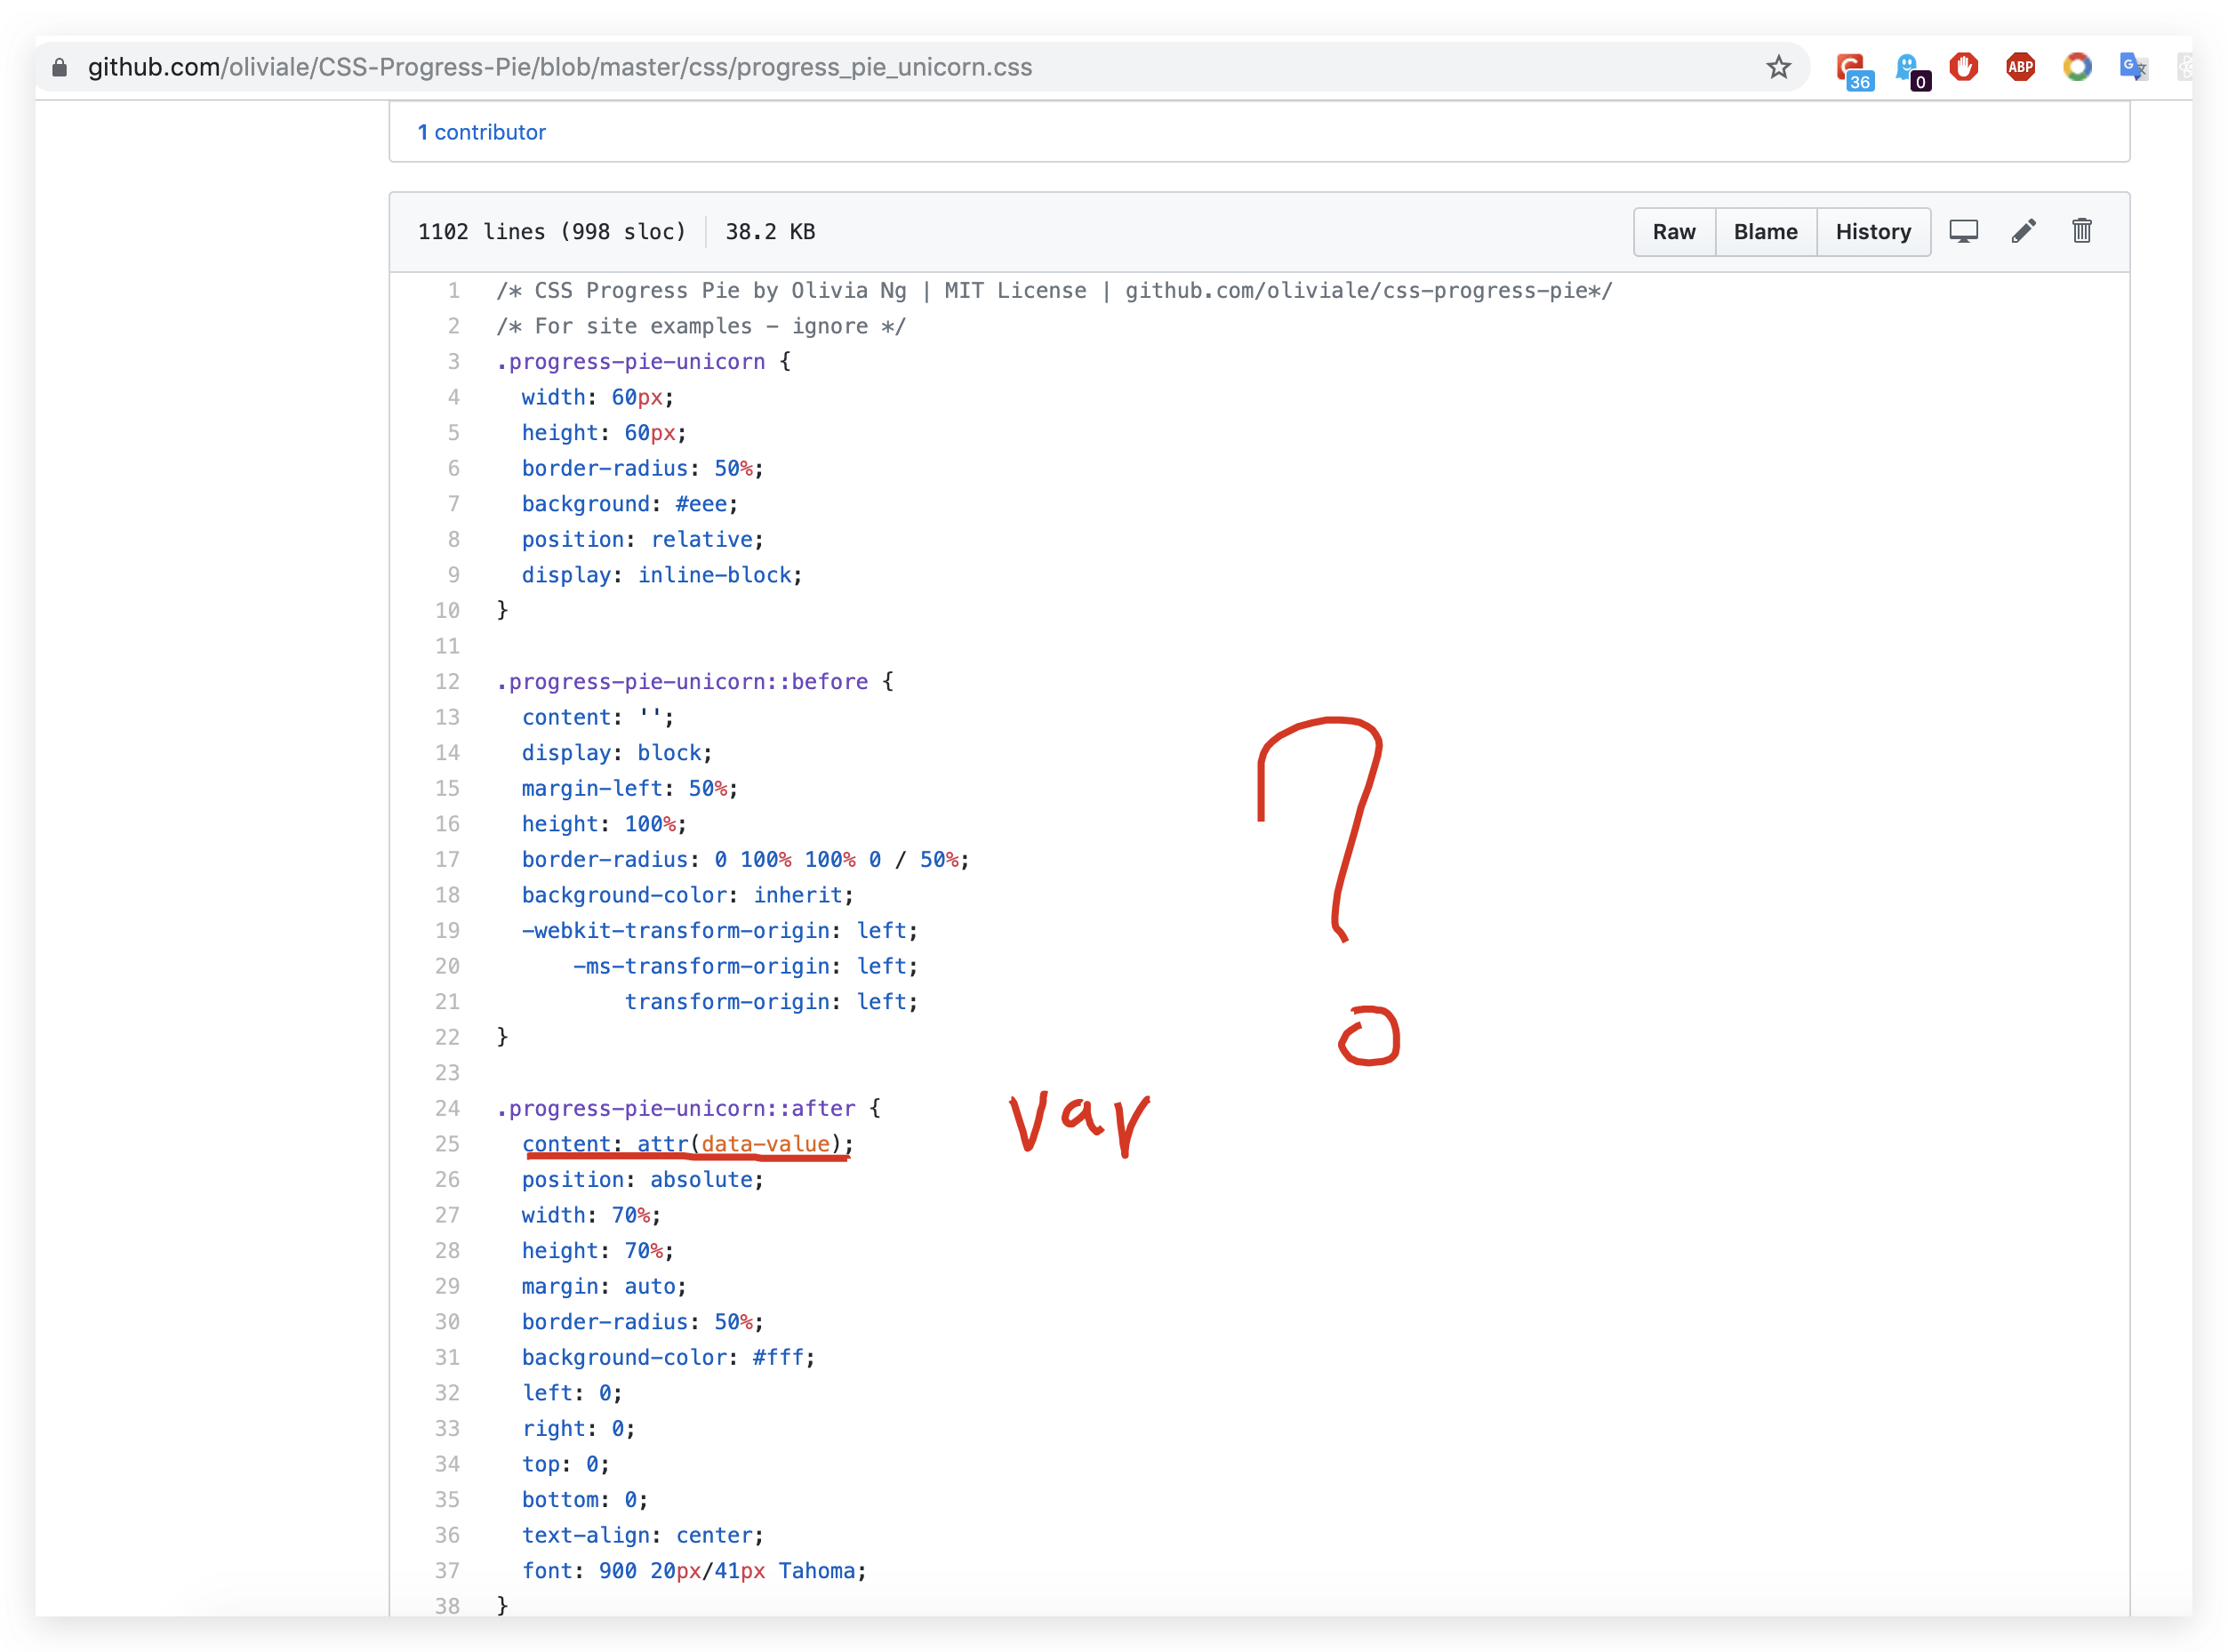Viewport: 2228px width, 1652px height.
Task: Click the .progress-pie-unicorn::after selector
Action: [676, 1109]
